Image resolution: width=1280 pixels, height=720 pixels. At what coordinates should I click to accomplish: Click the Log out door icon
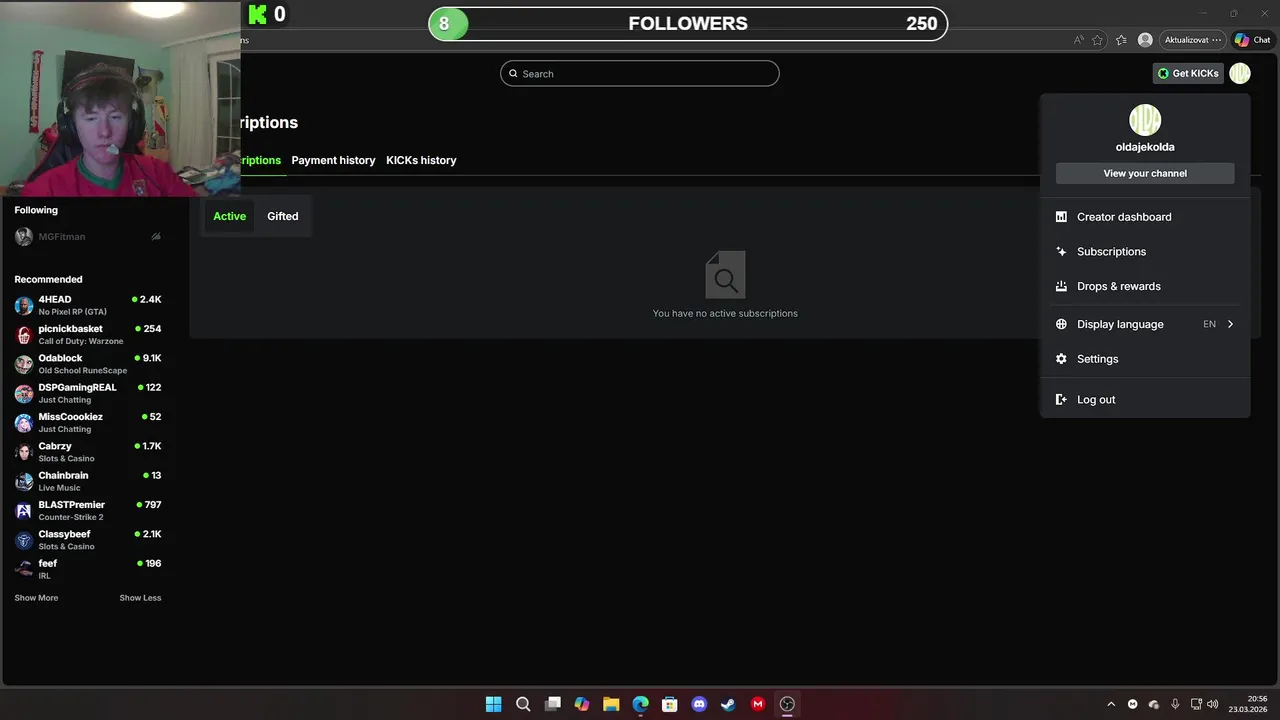(1061, 400)
